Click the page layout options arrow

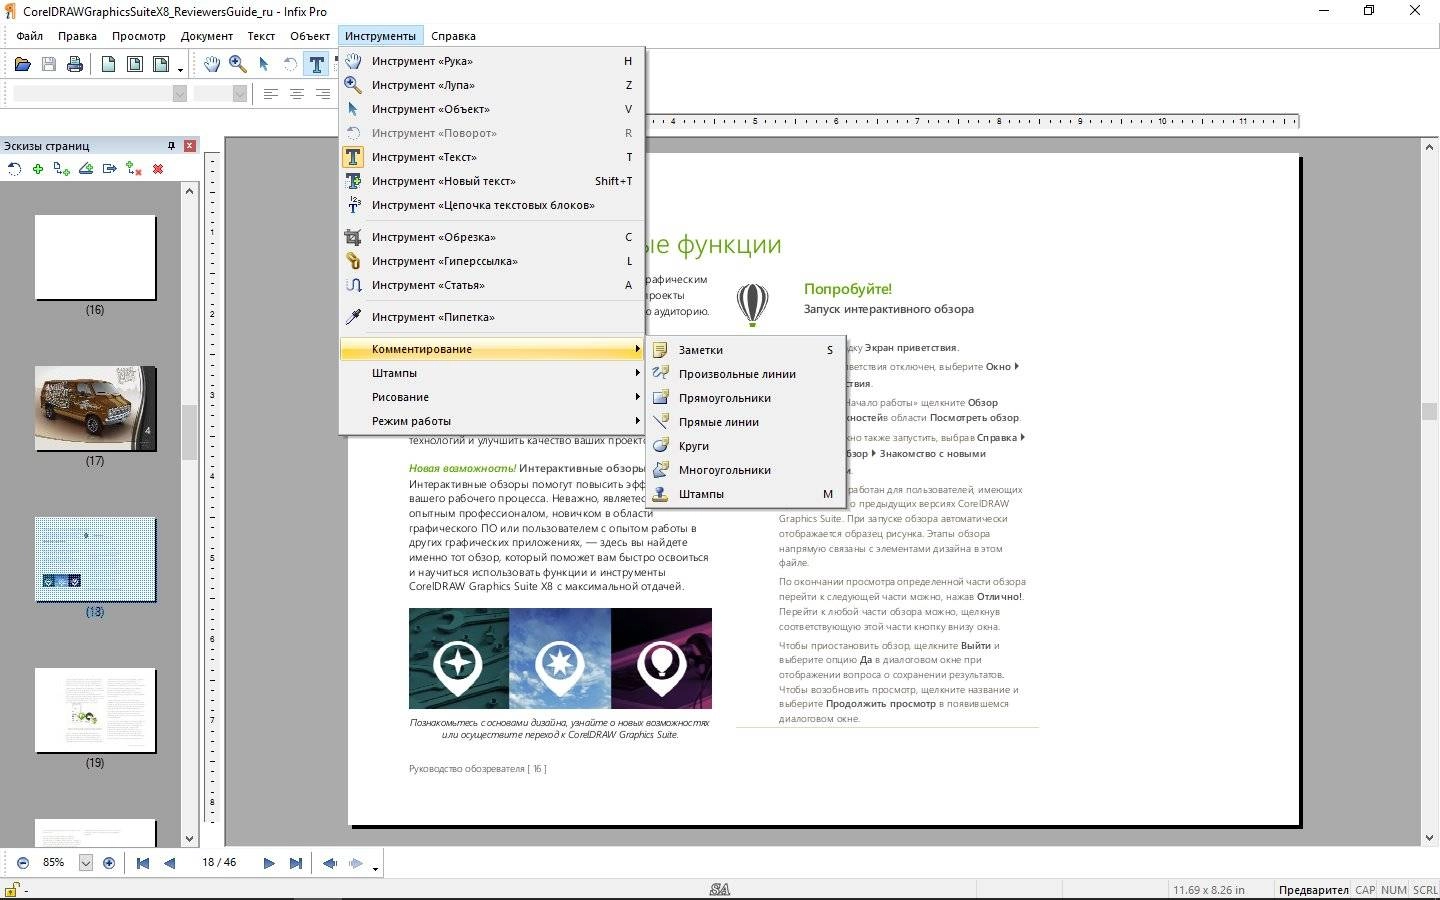pos(181,69)
